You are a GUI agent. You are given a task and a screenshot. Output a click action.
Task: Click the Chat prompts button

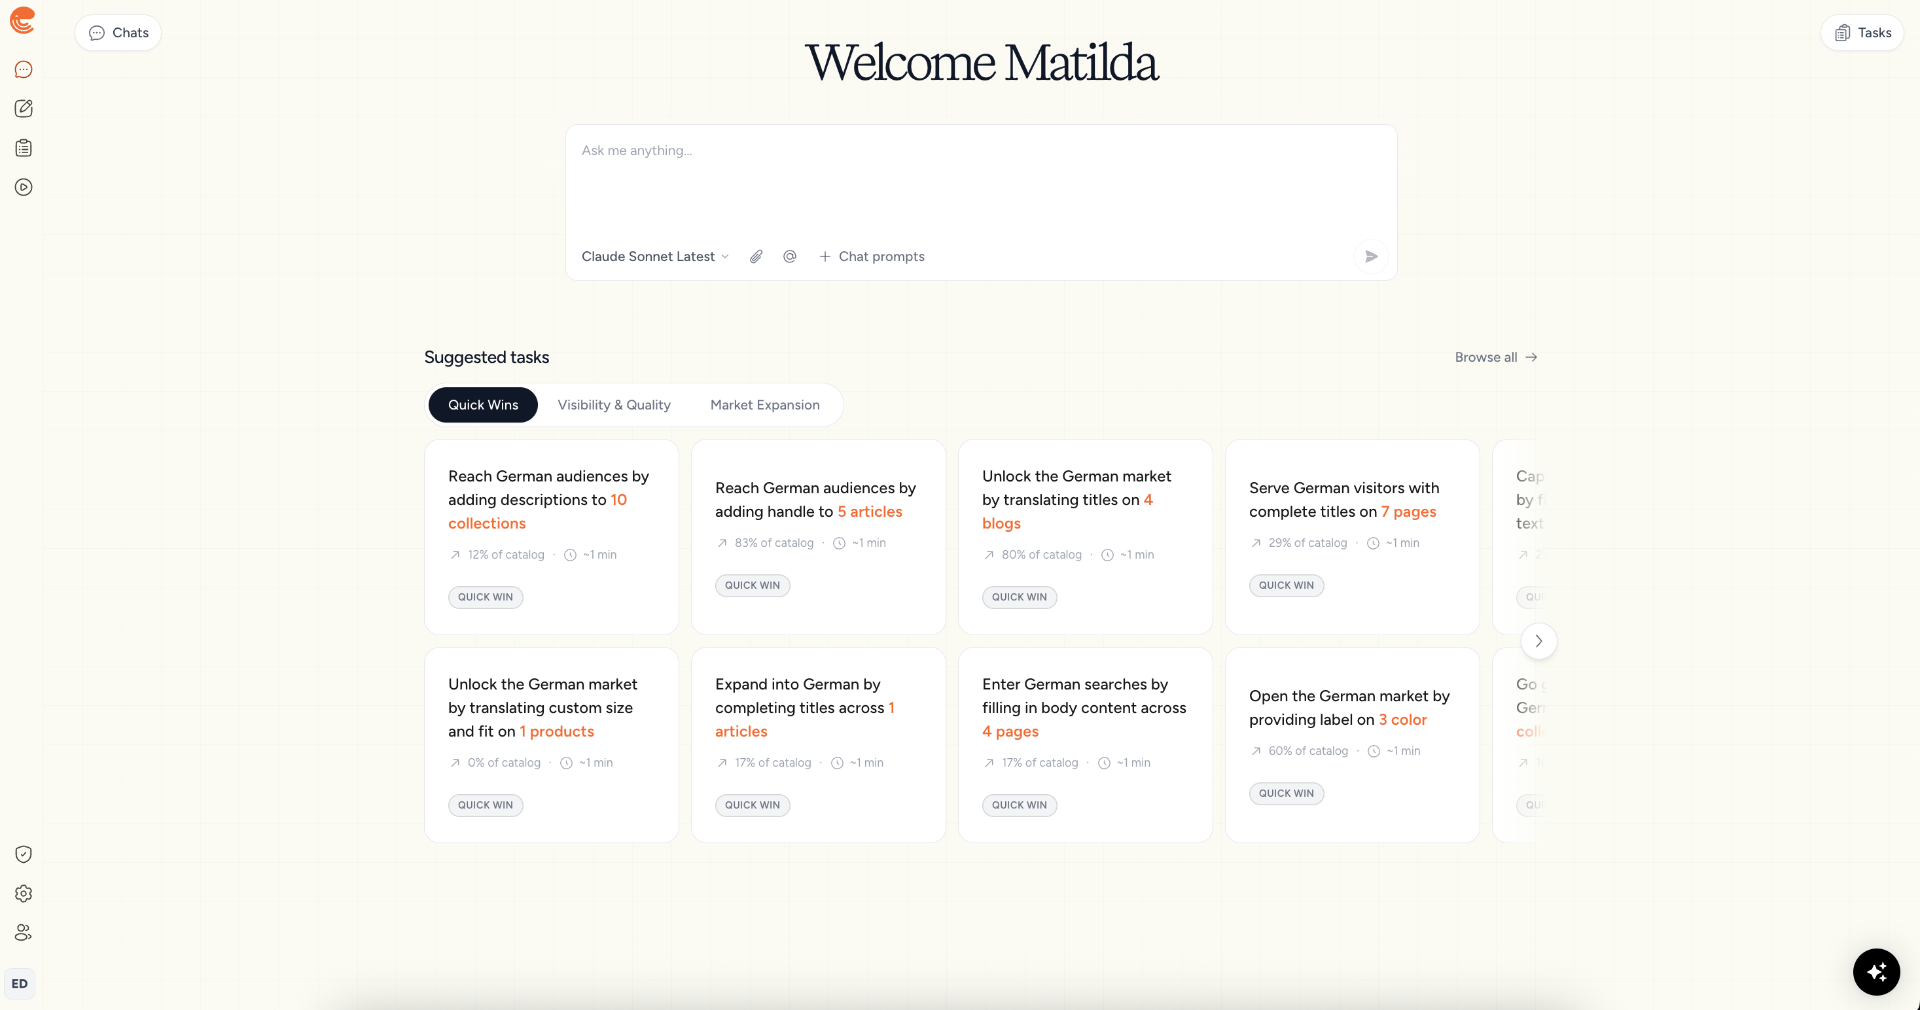(872, 257)
